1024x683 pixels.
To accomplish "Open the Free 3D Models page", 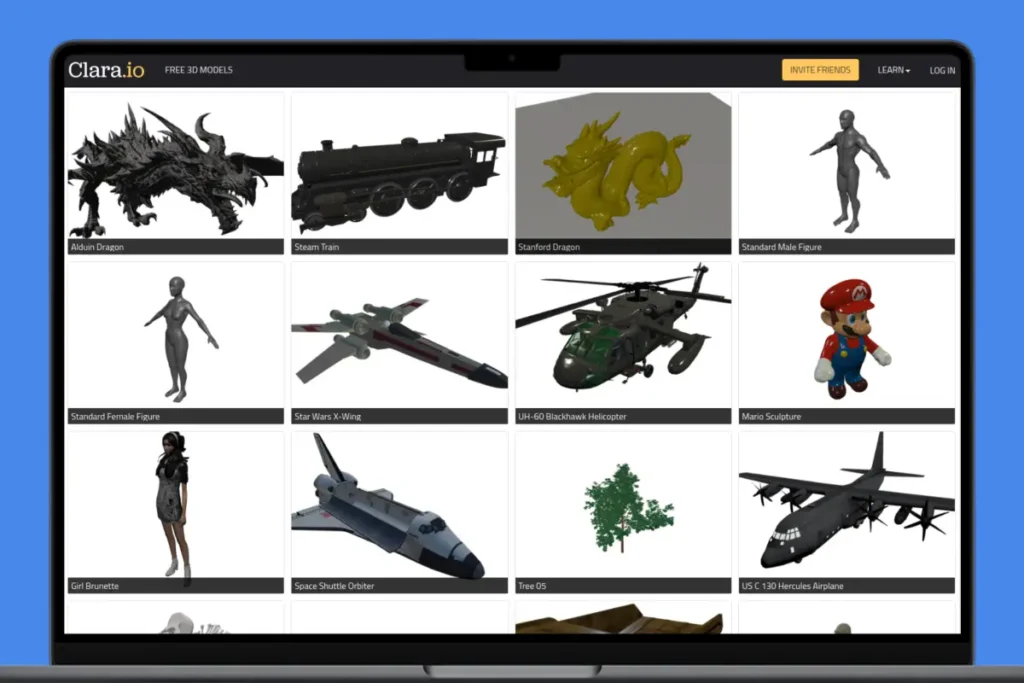I will point(199,70).
